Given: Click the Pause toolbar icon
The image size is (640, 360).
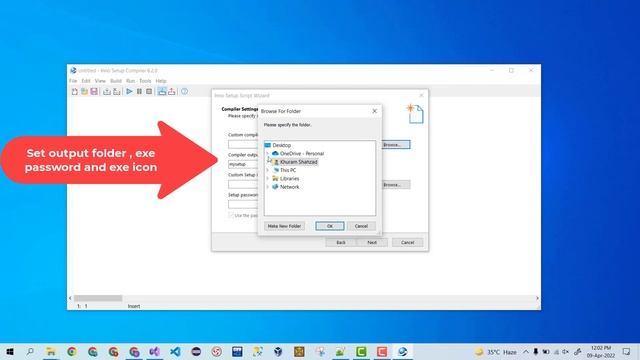Looking at the screenshot, I should 139,91.
